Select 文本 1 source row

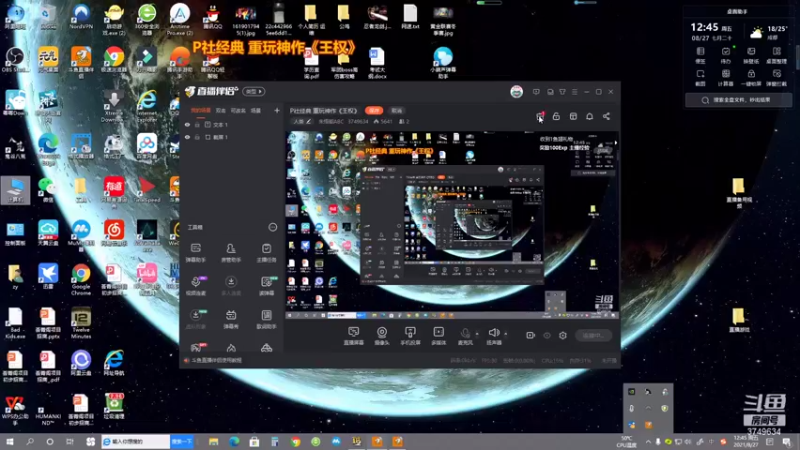(231, 124)
